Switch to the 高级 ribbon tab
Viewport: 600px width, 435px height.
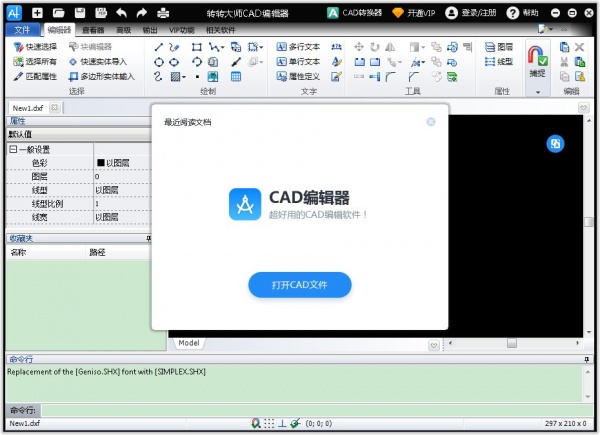coord(124,30)
